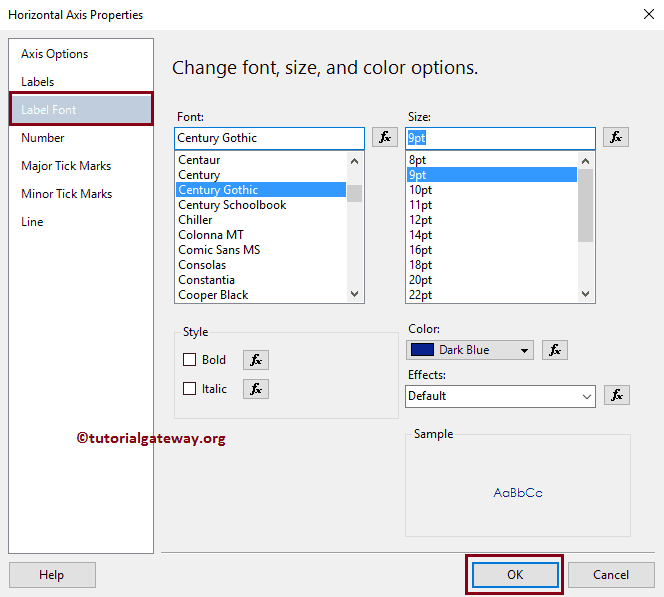Open expression editor for Effects
Viewport: 664px width, 597px height.
click(617, 395)
